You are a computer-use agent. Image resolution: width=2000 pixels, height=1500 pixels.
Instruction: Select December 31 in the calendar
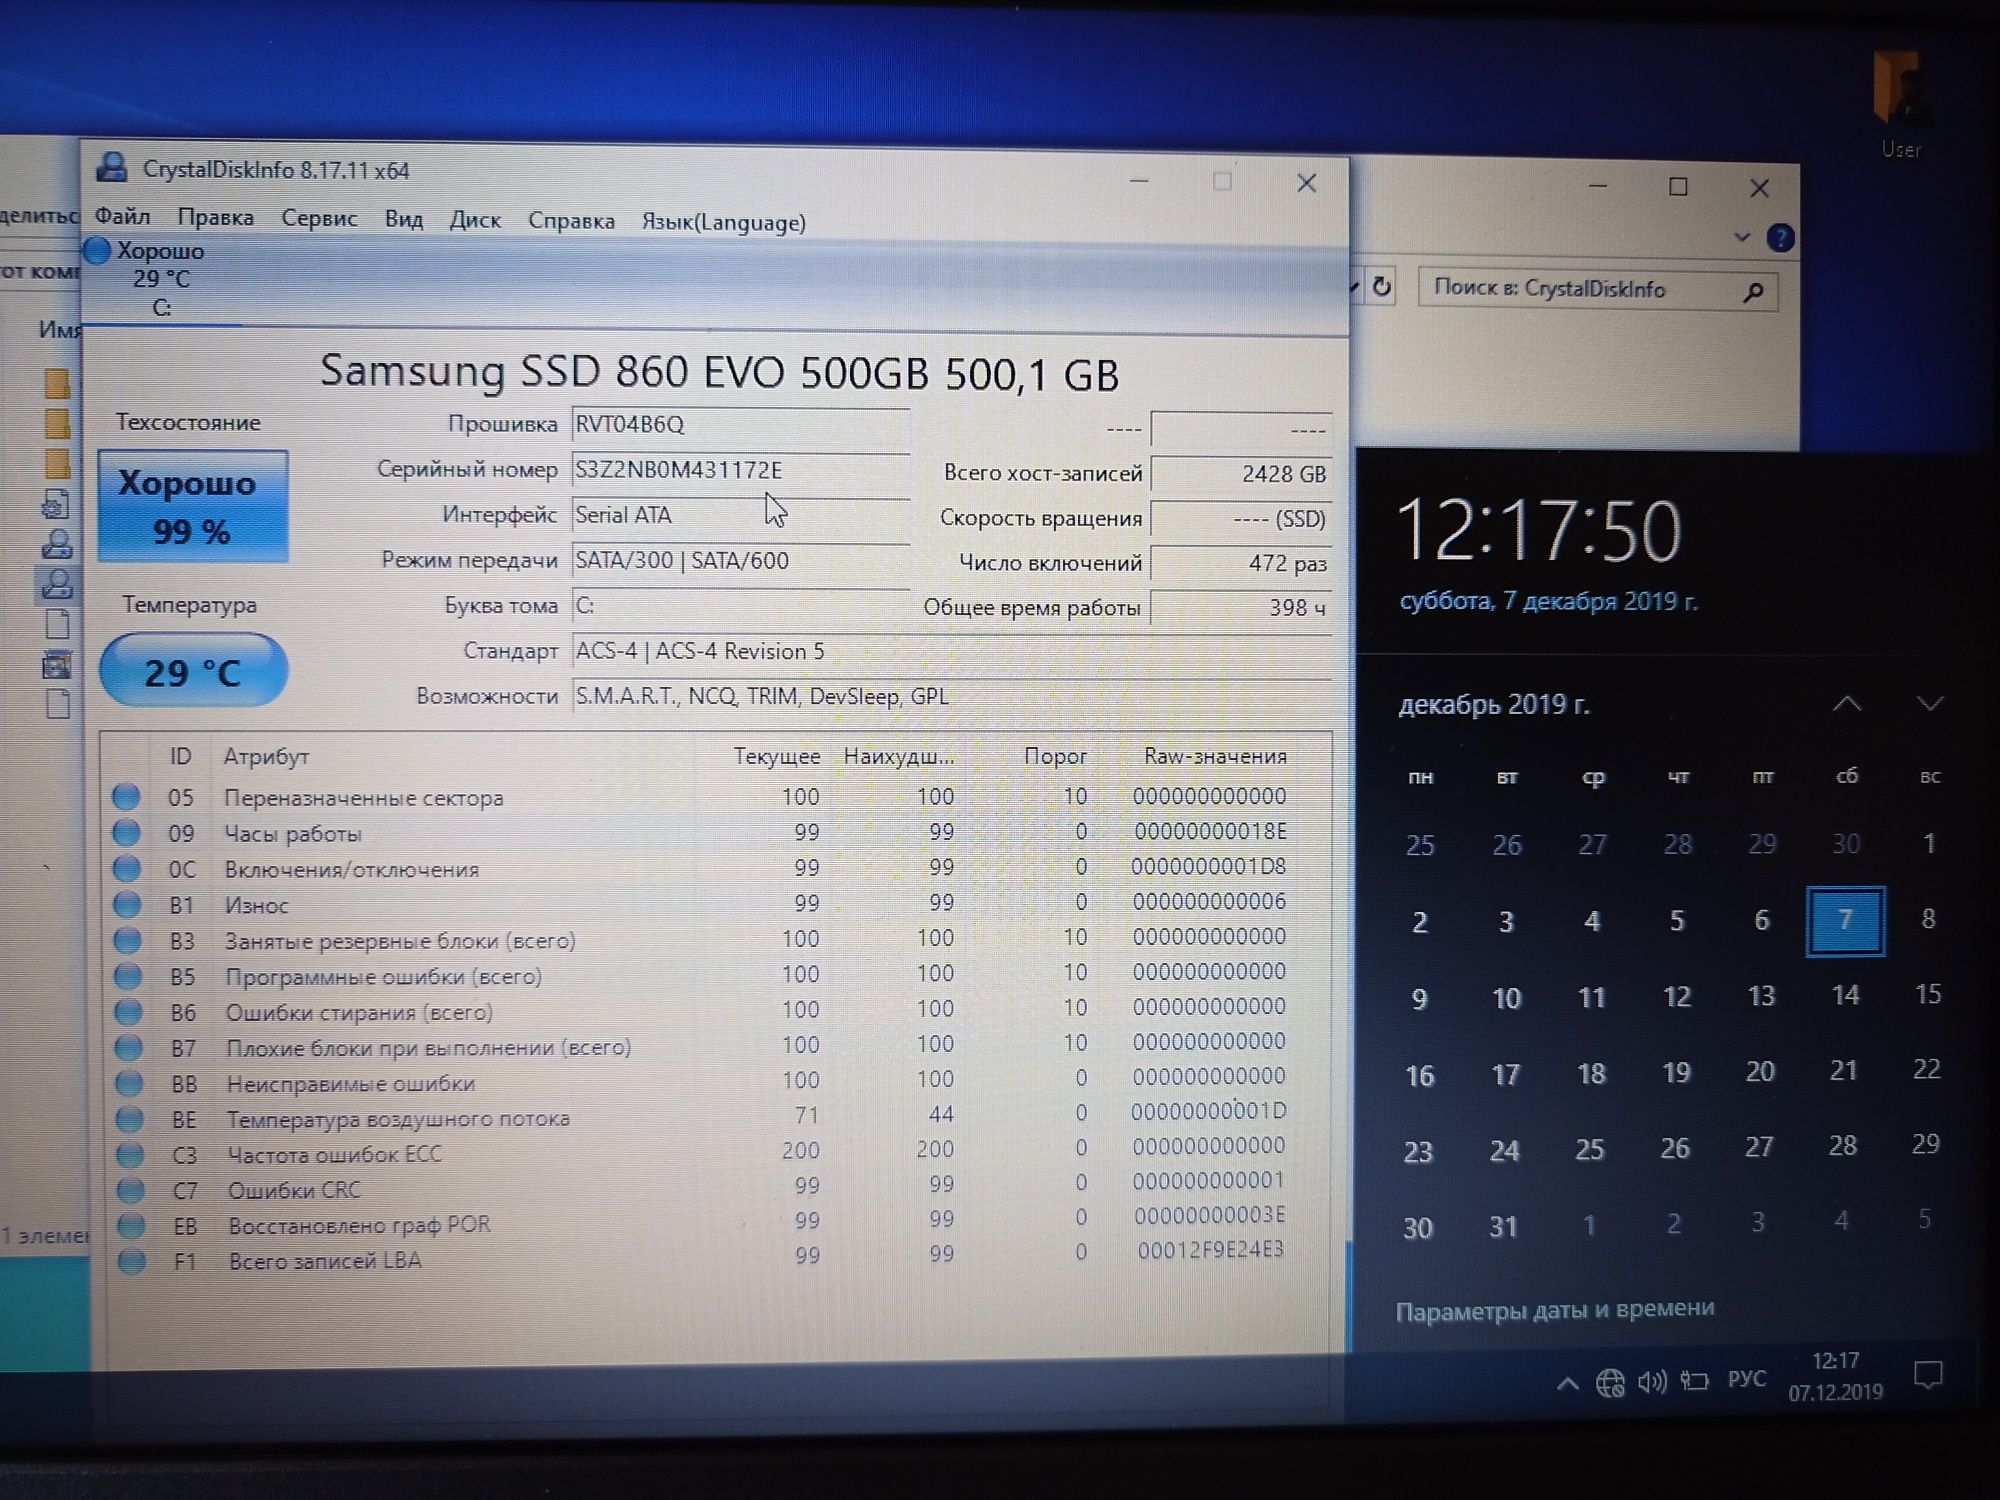coord(1504,1227)
